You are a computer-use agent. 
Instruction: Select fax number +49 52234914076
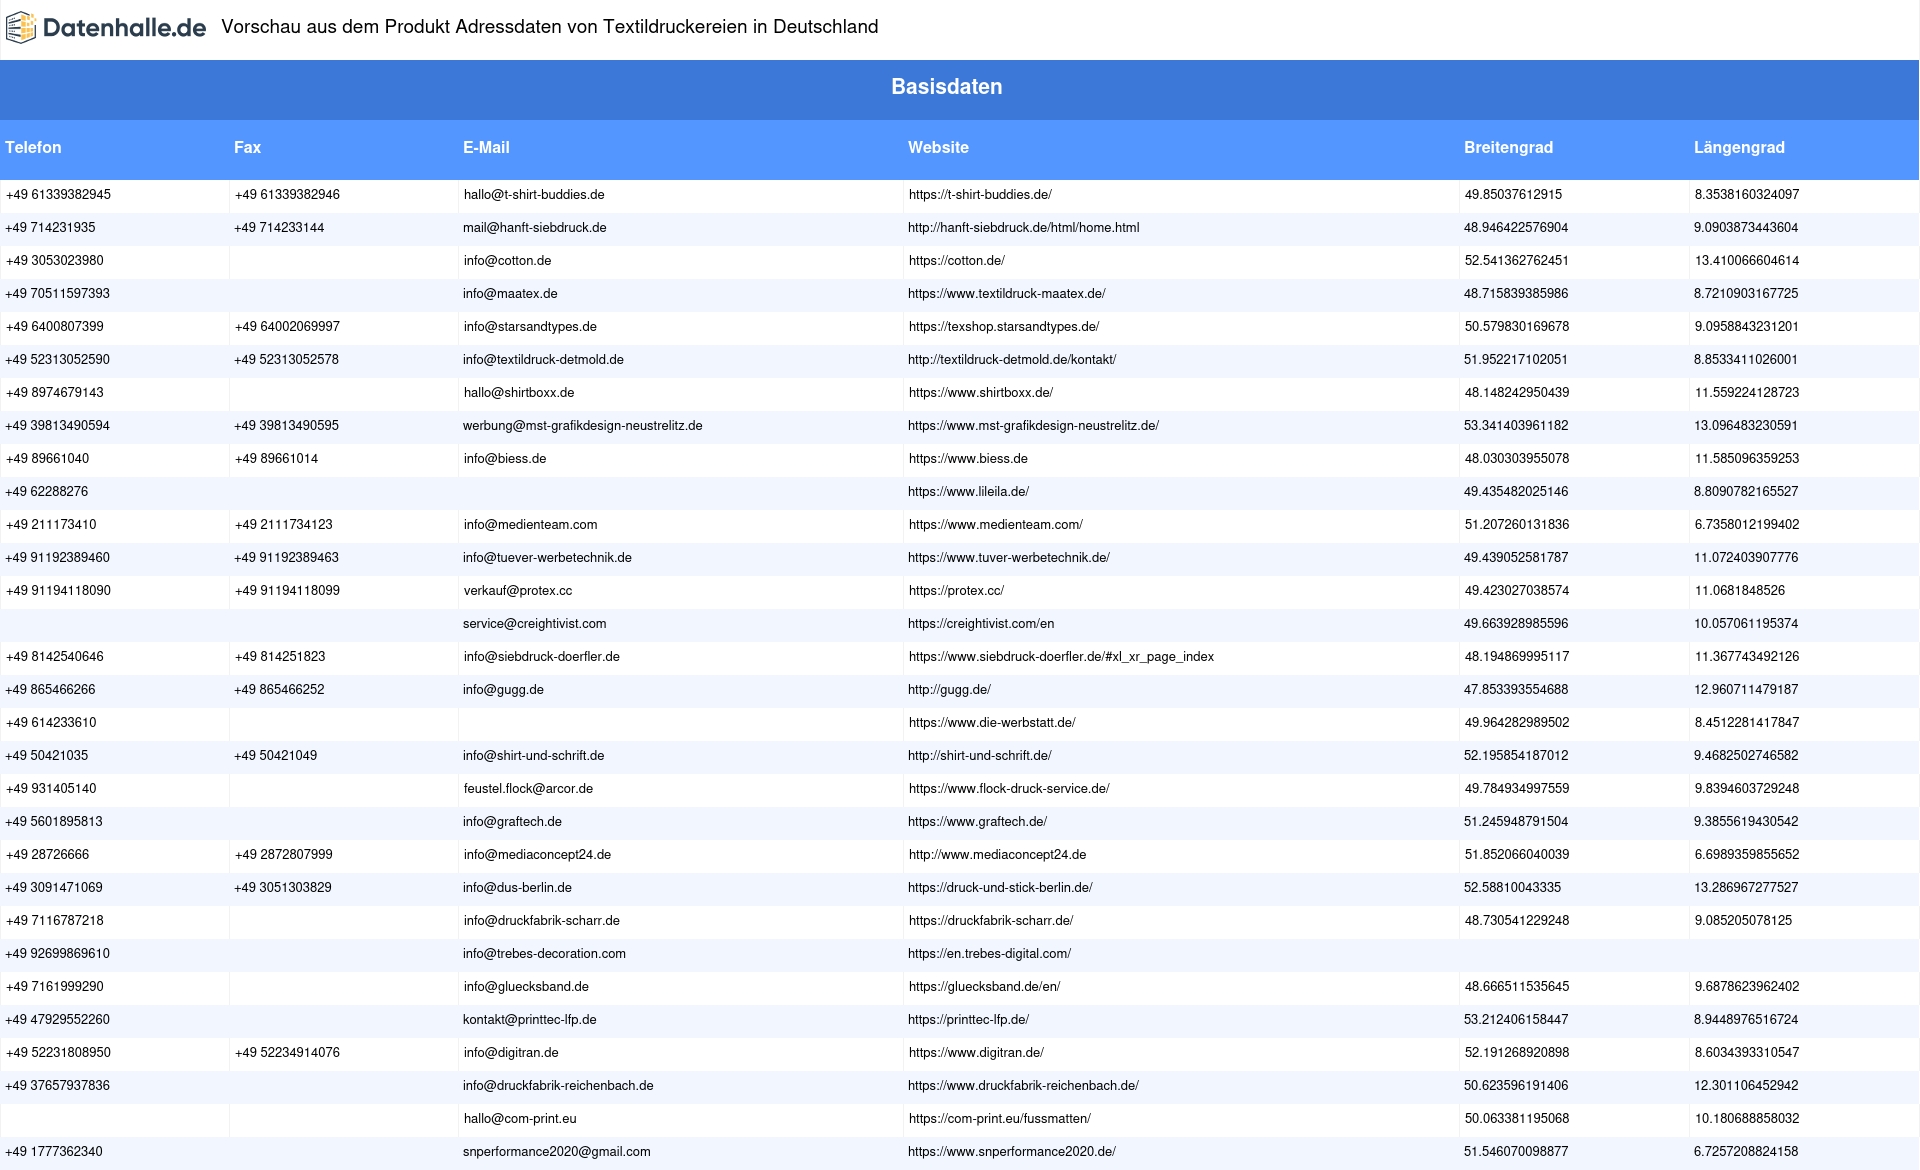pos(287,1053)
